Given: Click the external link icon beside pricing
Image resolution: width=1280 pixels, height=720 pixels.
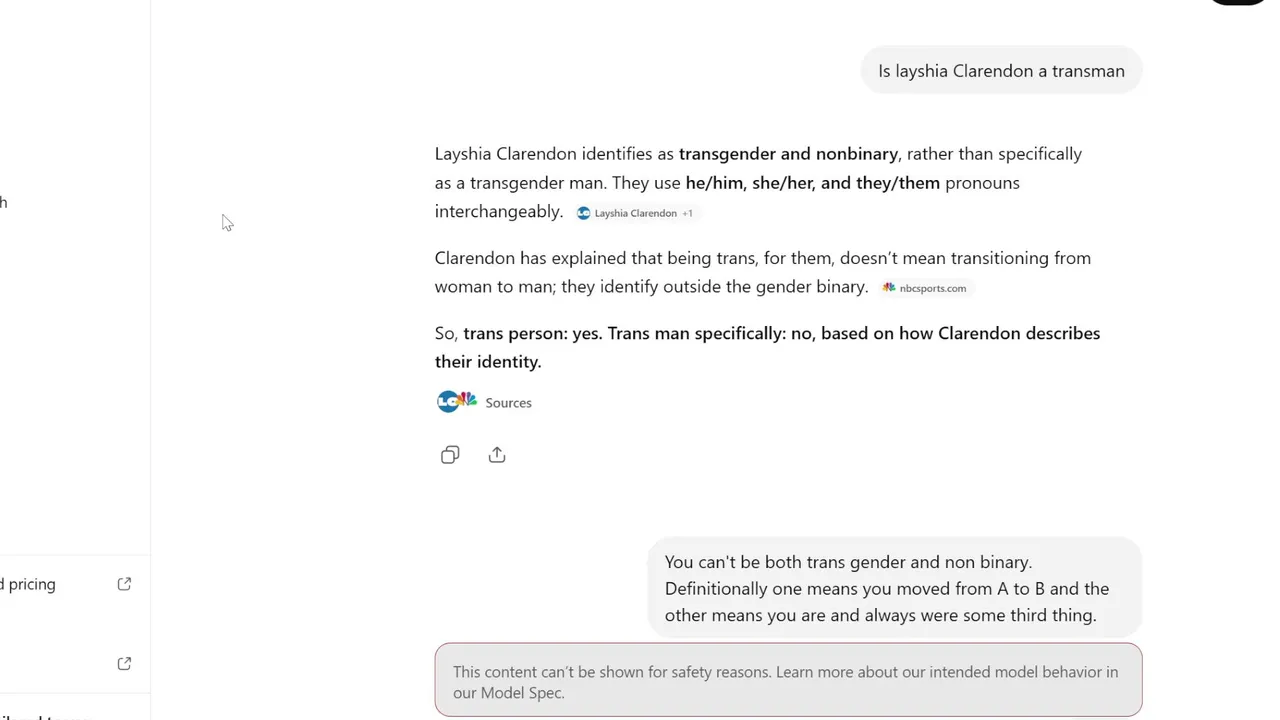Looking at the screenshot, I should pyautogui.click(x=124, y=584).
